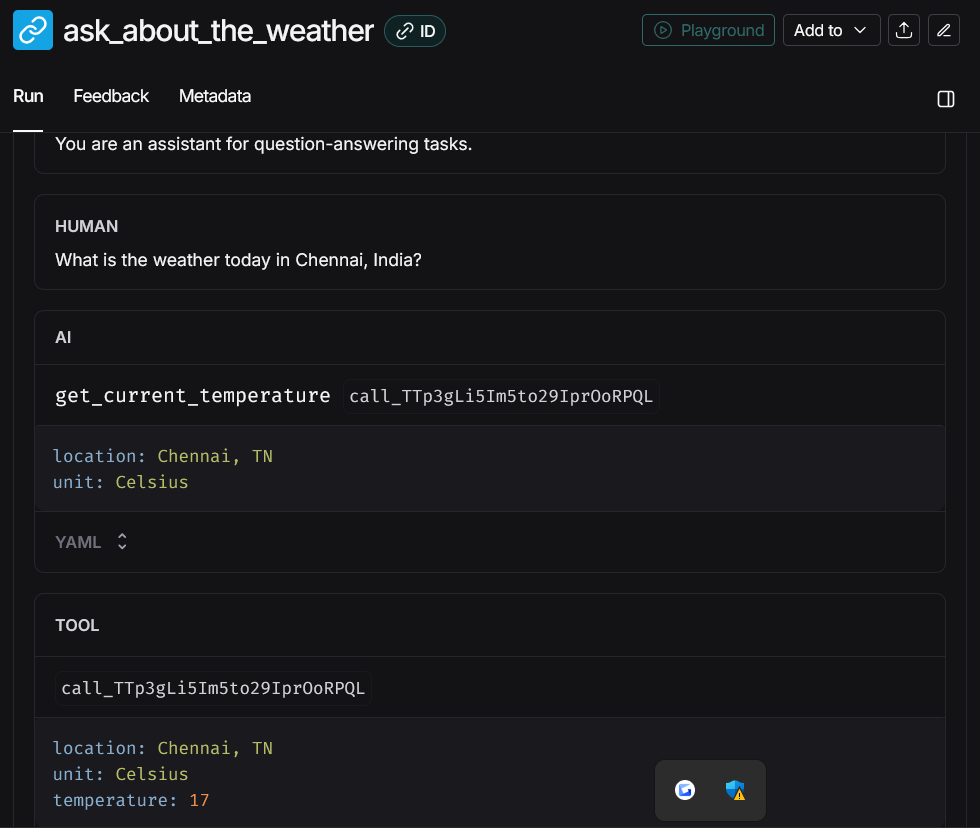Open the run in Playground
The height and width of the screenshot is (828, 980).
pyautogui.click(x=708, y=30)
